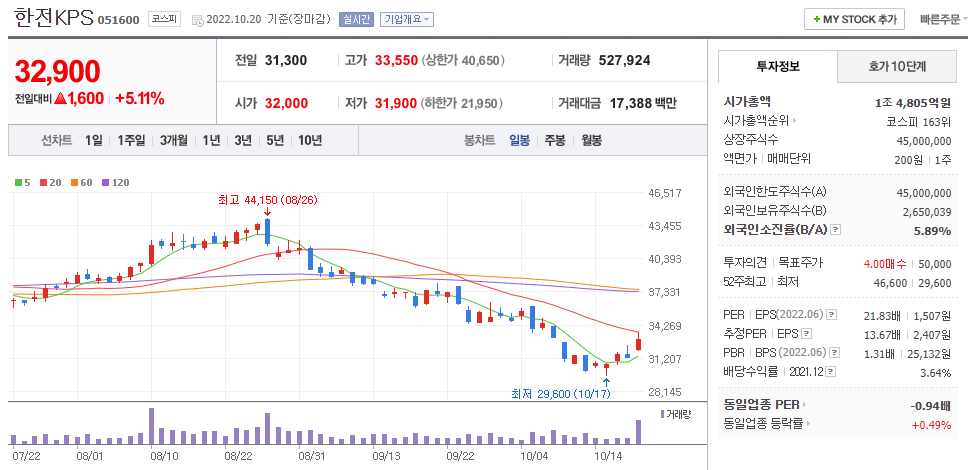The height and width of the screenshot is (470, 970).
Task: Click the 한전KPS stock name heading
Action: point(54,18)
